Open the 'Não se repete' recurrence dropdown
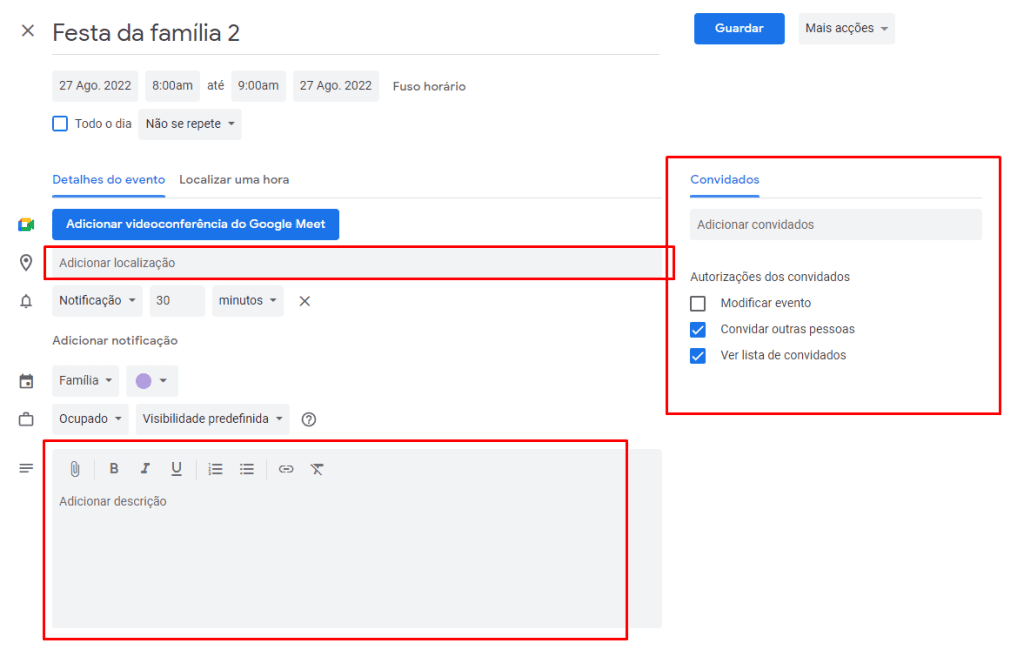This screenshot has height=670, width=1024. (189, 123)
